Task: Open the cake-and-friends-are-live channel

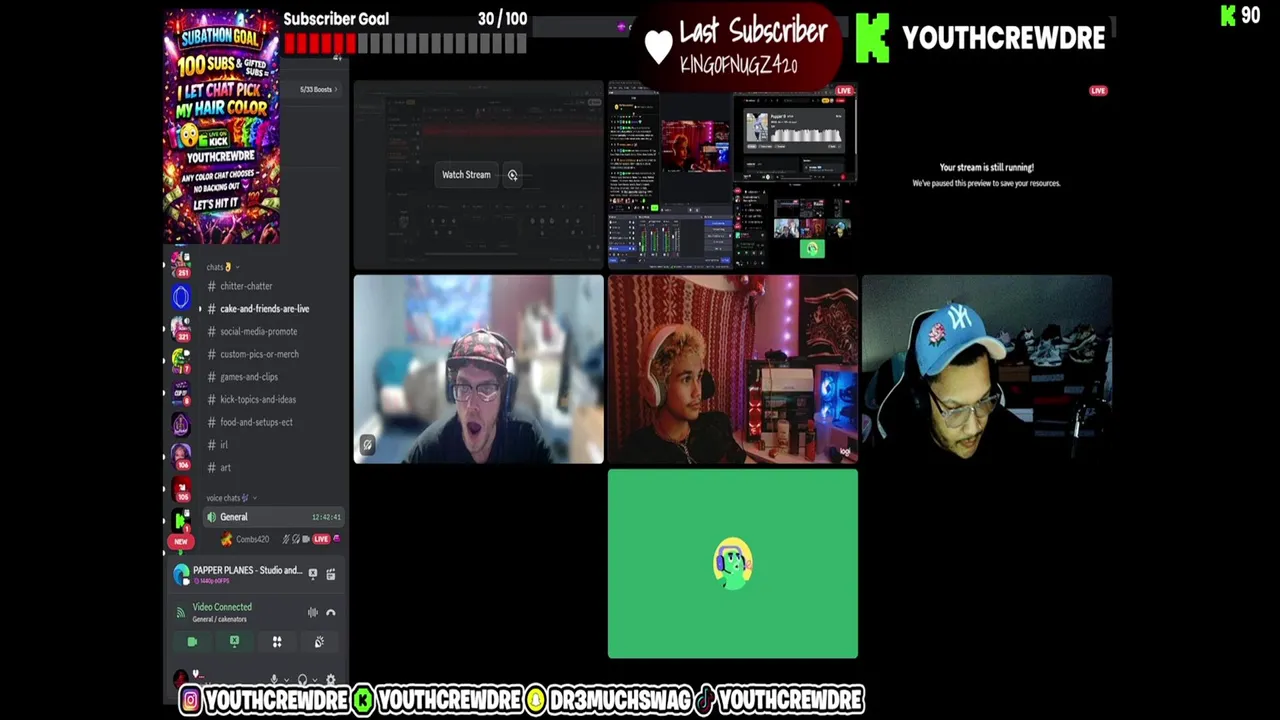Action: pyautogui.click(x=264, y=309)
